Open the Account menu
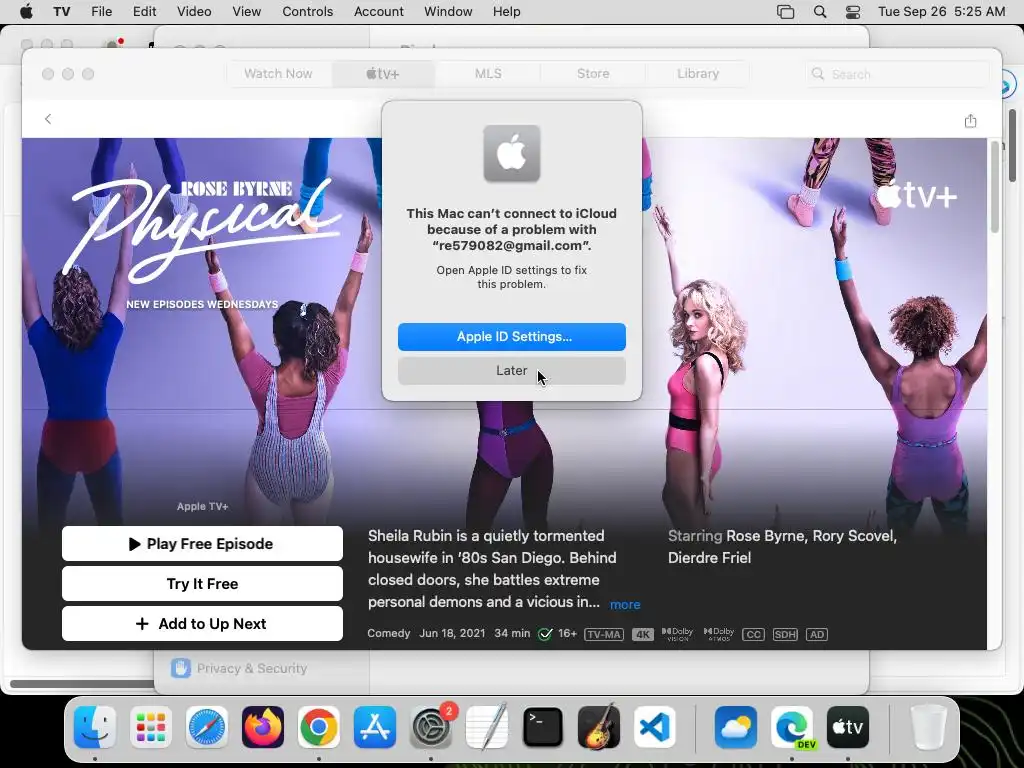1024x768 pixels. pyautogui.click(x=379, y=12)
